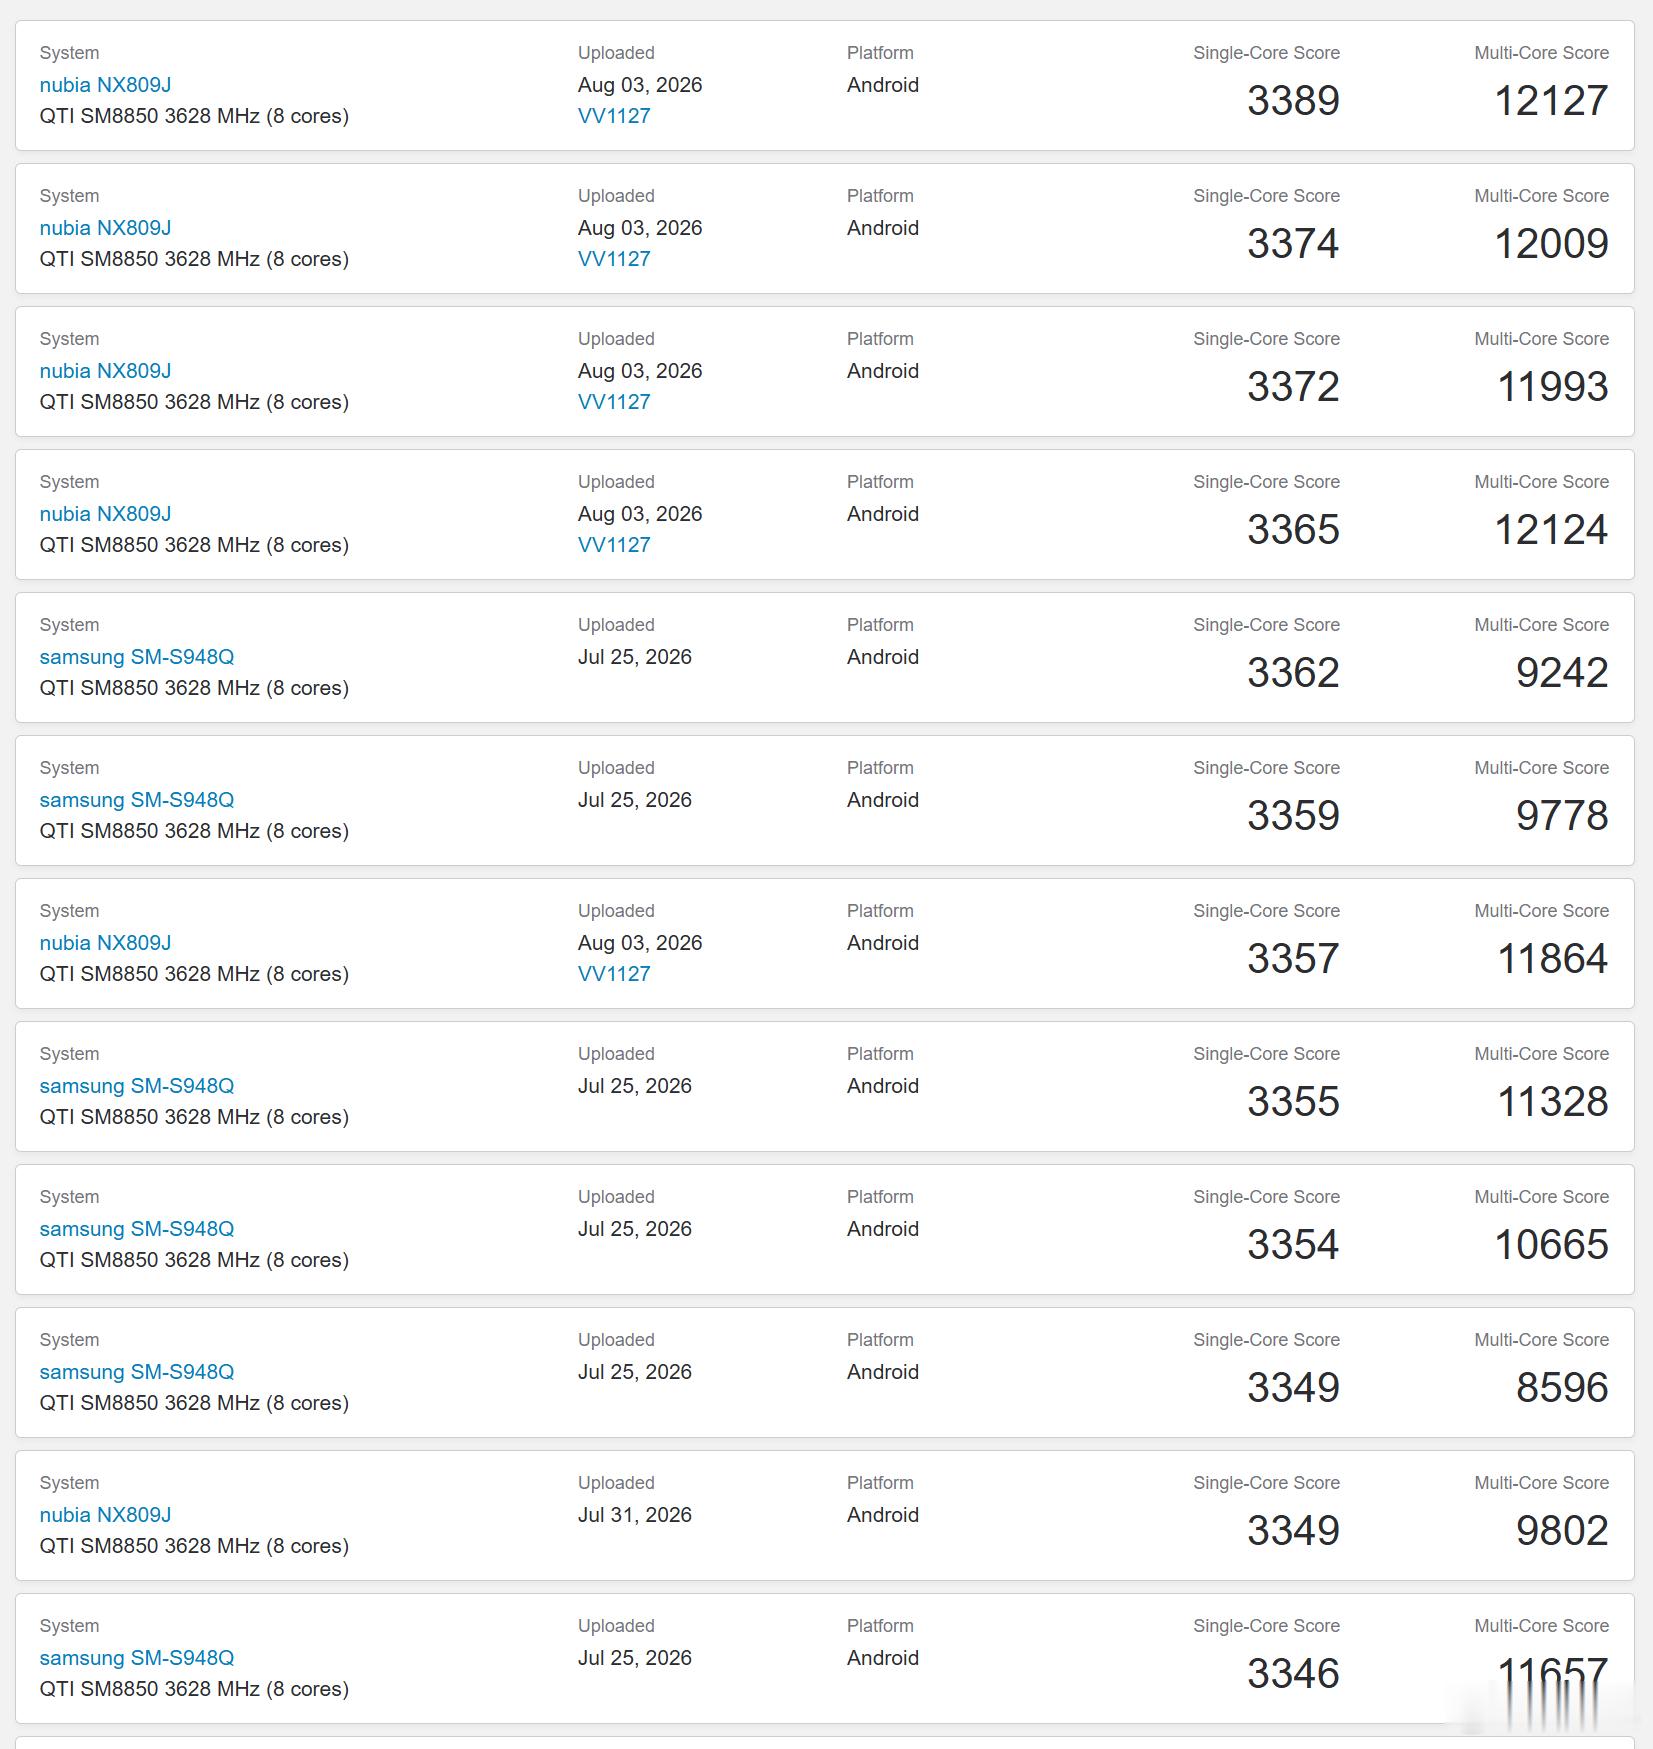Open samsung SM-S948Q result with multi-core 8596
The height and width of the screenshot is (1749, 1653).
pyautogui.click(x=137, y=1372)
